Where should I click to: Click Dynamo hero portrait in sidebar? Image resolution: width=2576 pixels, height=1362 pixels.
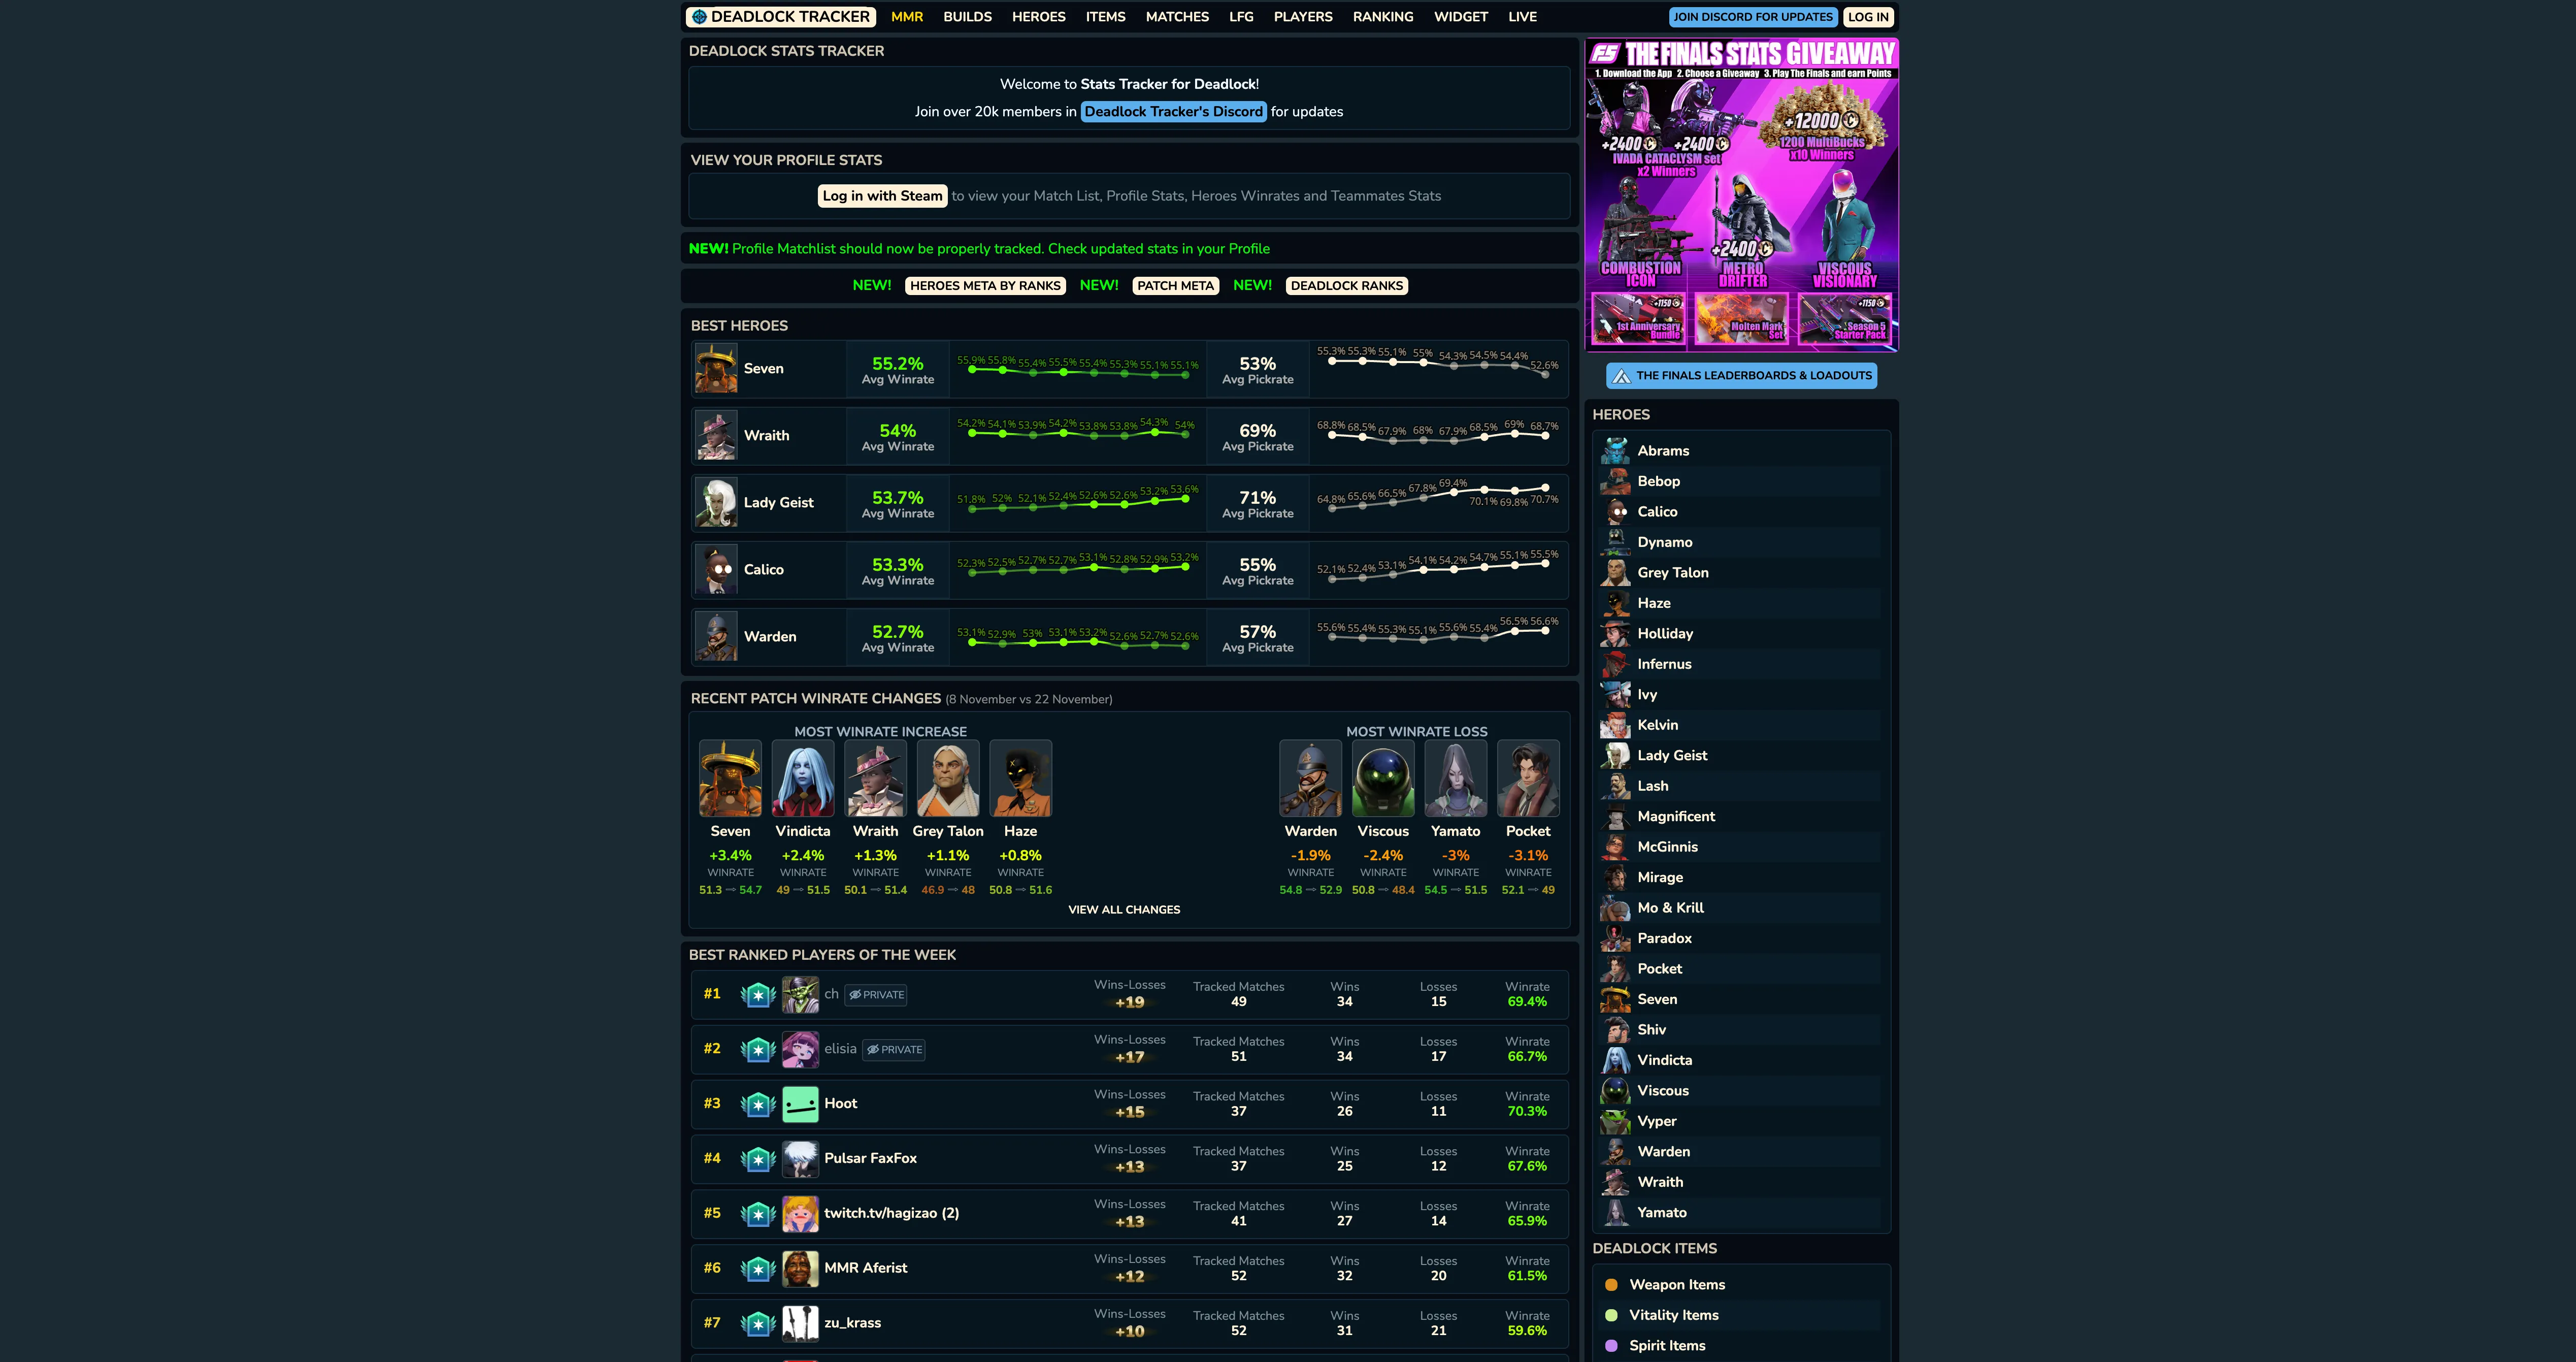(x=1615, y=542)
